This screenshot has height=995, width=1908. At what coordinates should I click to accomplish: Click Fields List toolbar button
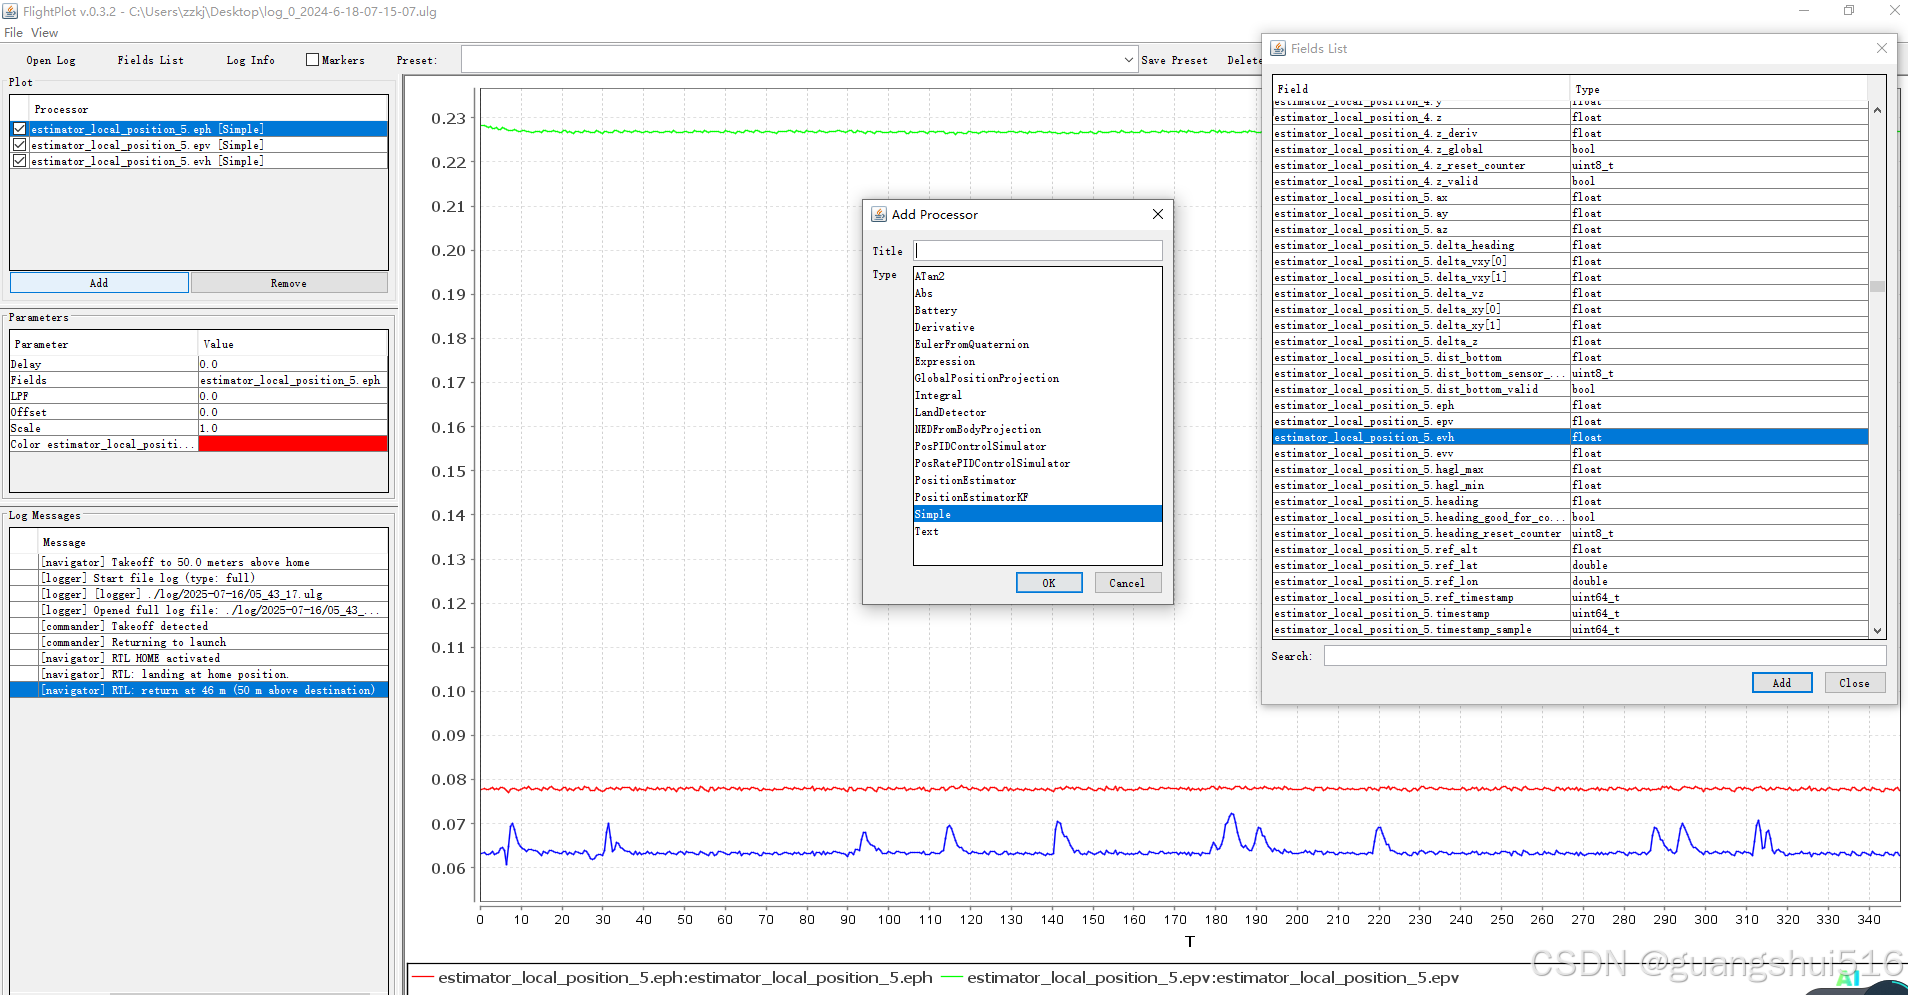click(151, 60)
